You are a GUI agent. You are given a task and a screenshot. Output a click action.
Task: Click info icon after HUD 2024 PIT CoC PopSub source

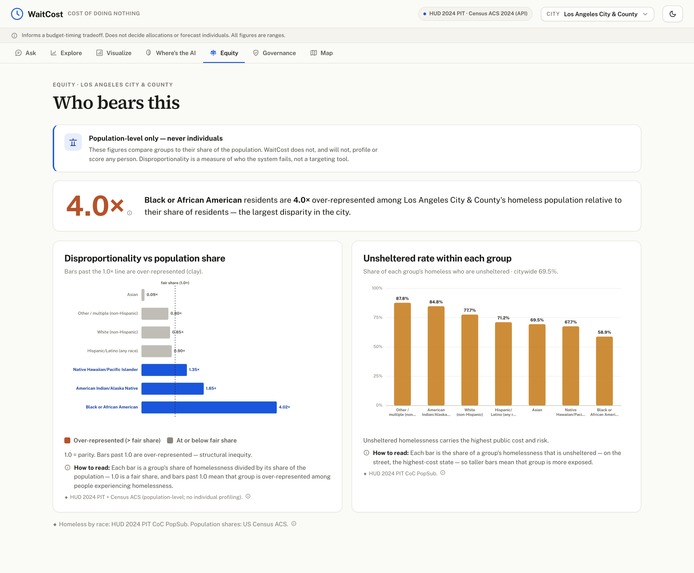[x=443, y=473]
